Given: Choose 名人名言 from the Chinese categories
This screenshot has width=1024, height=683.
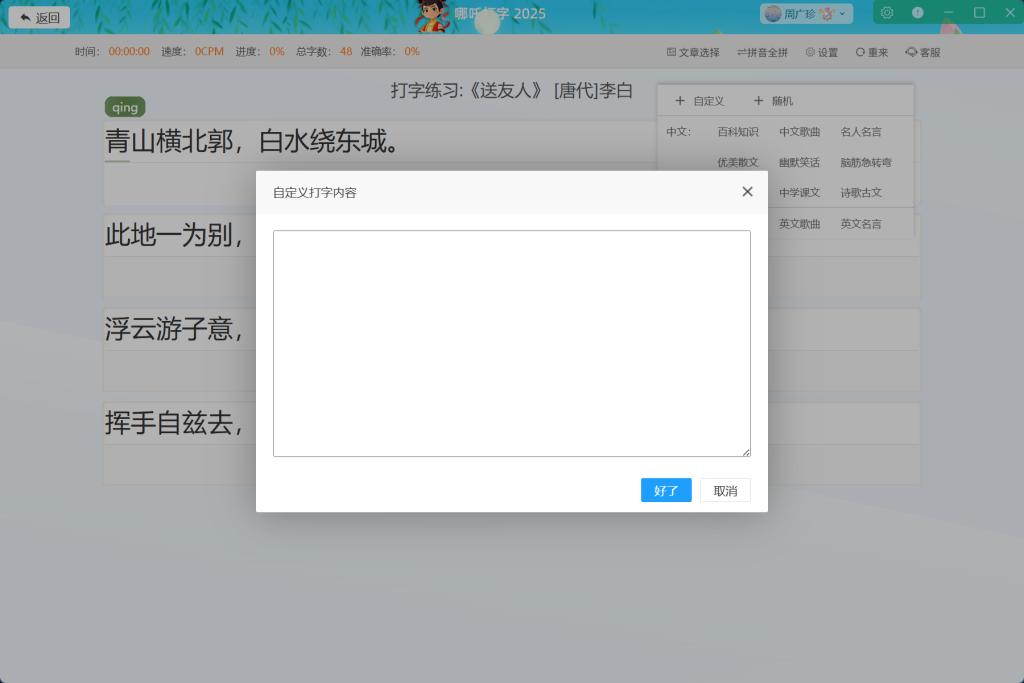Looking at the screenshot, I should coord(860,132).
